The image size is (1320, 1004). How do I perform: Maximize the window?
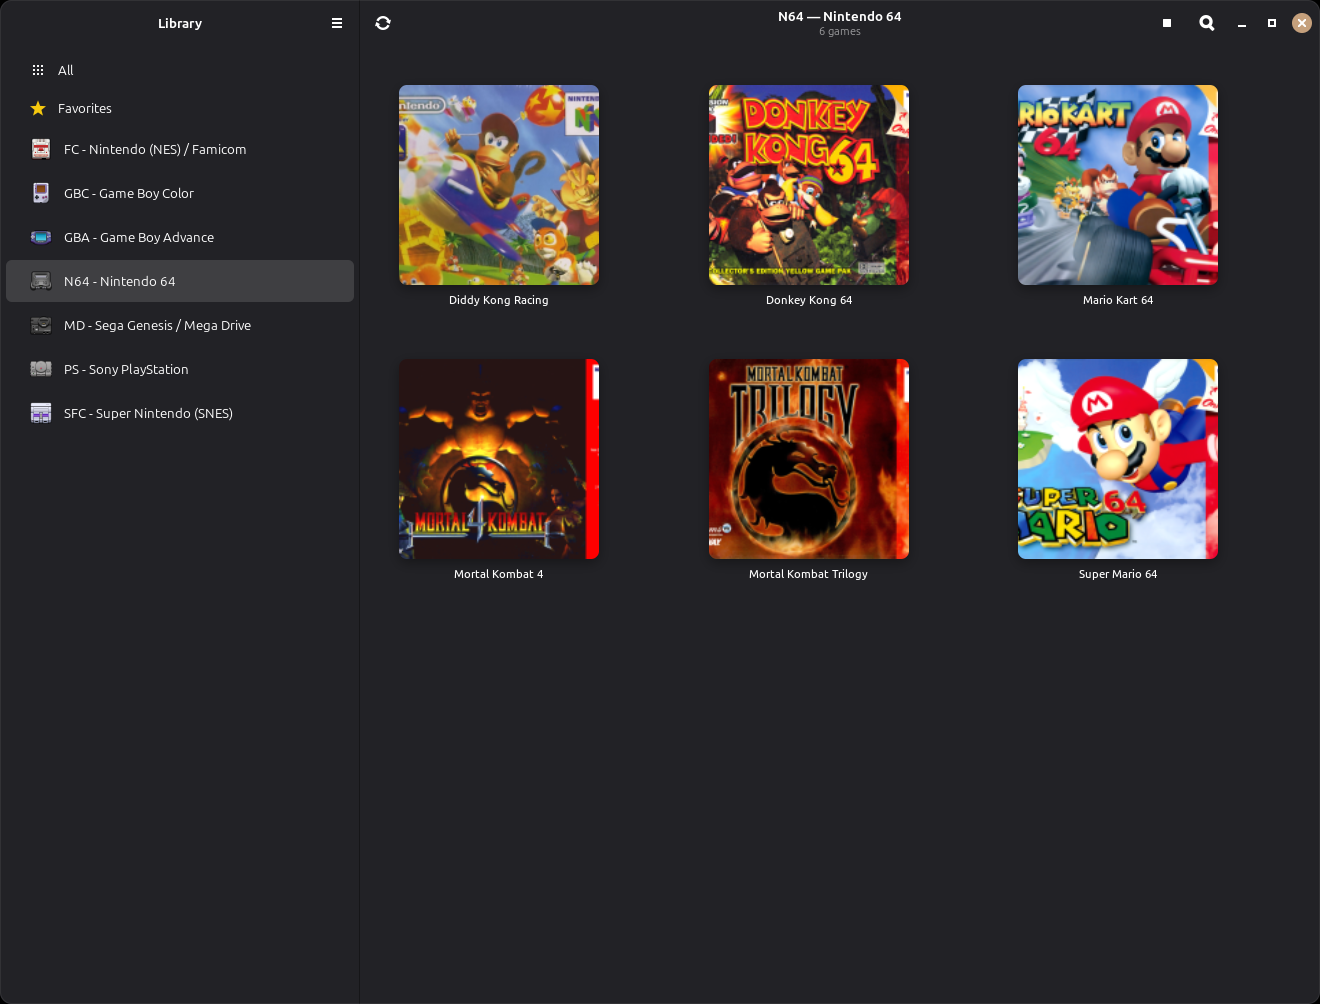1272,23
